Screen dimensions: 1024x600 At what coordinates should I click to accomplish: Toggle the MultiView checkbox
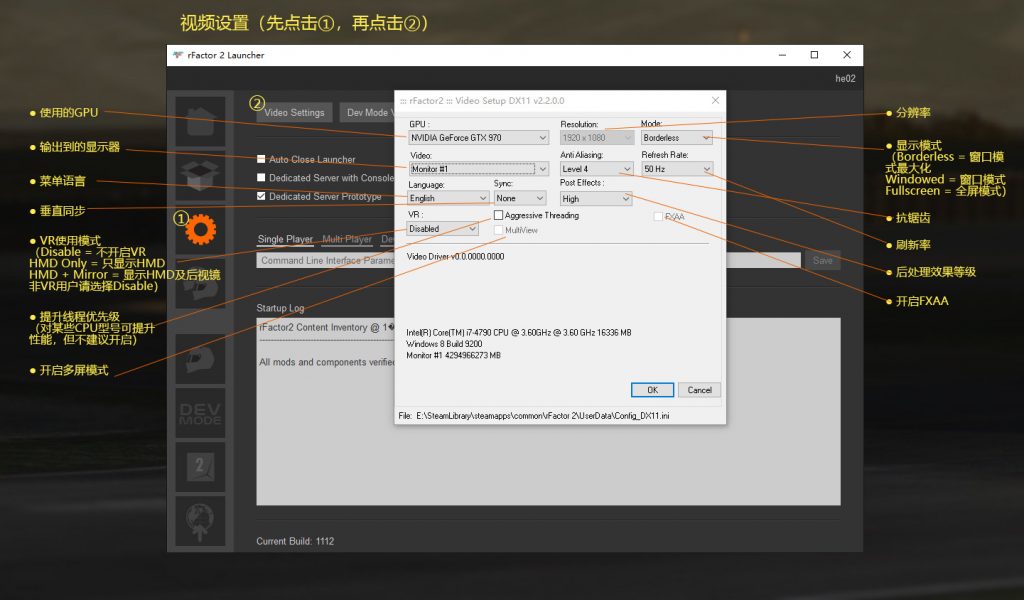tap(498, 230)
